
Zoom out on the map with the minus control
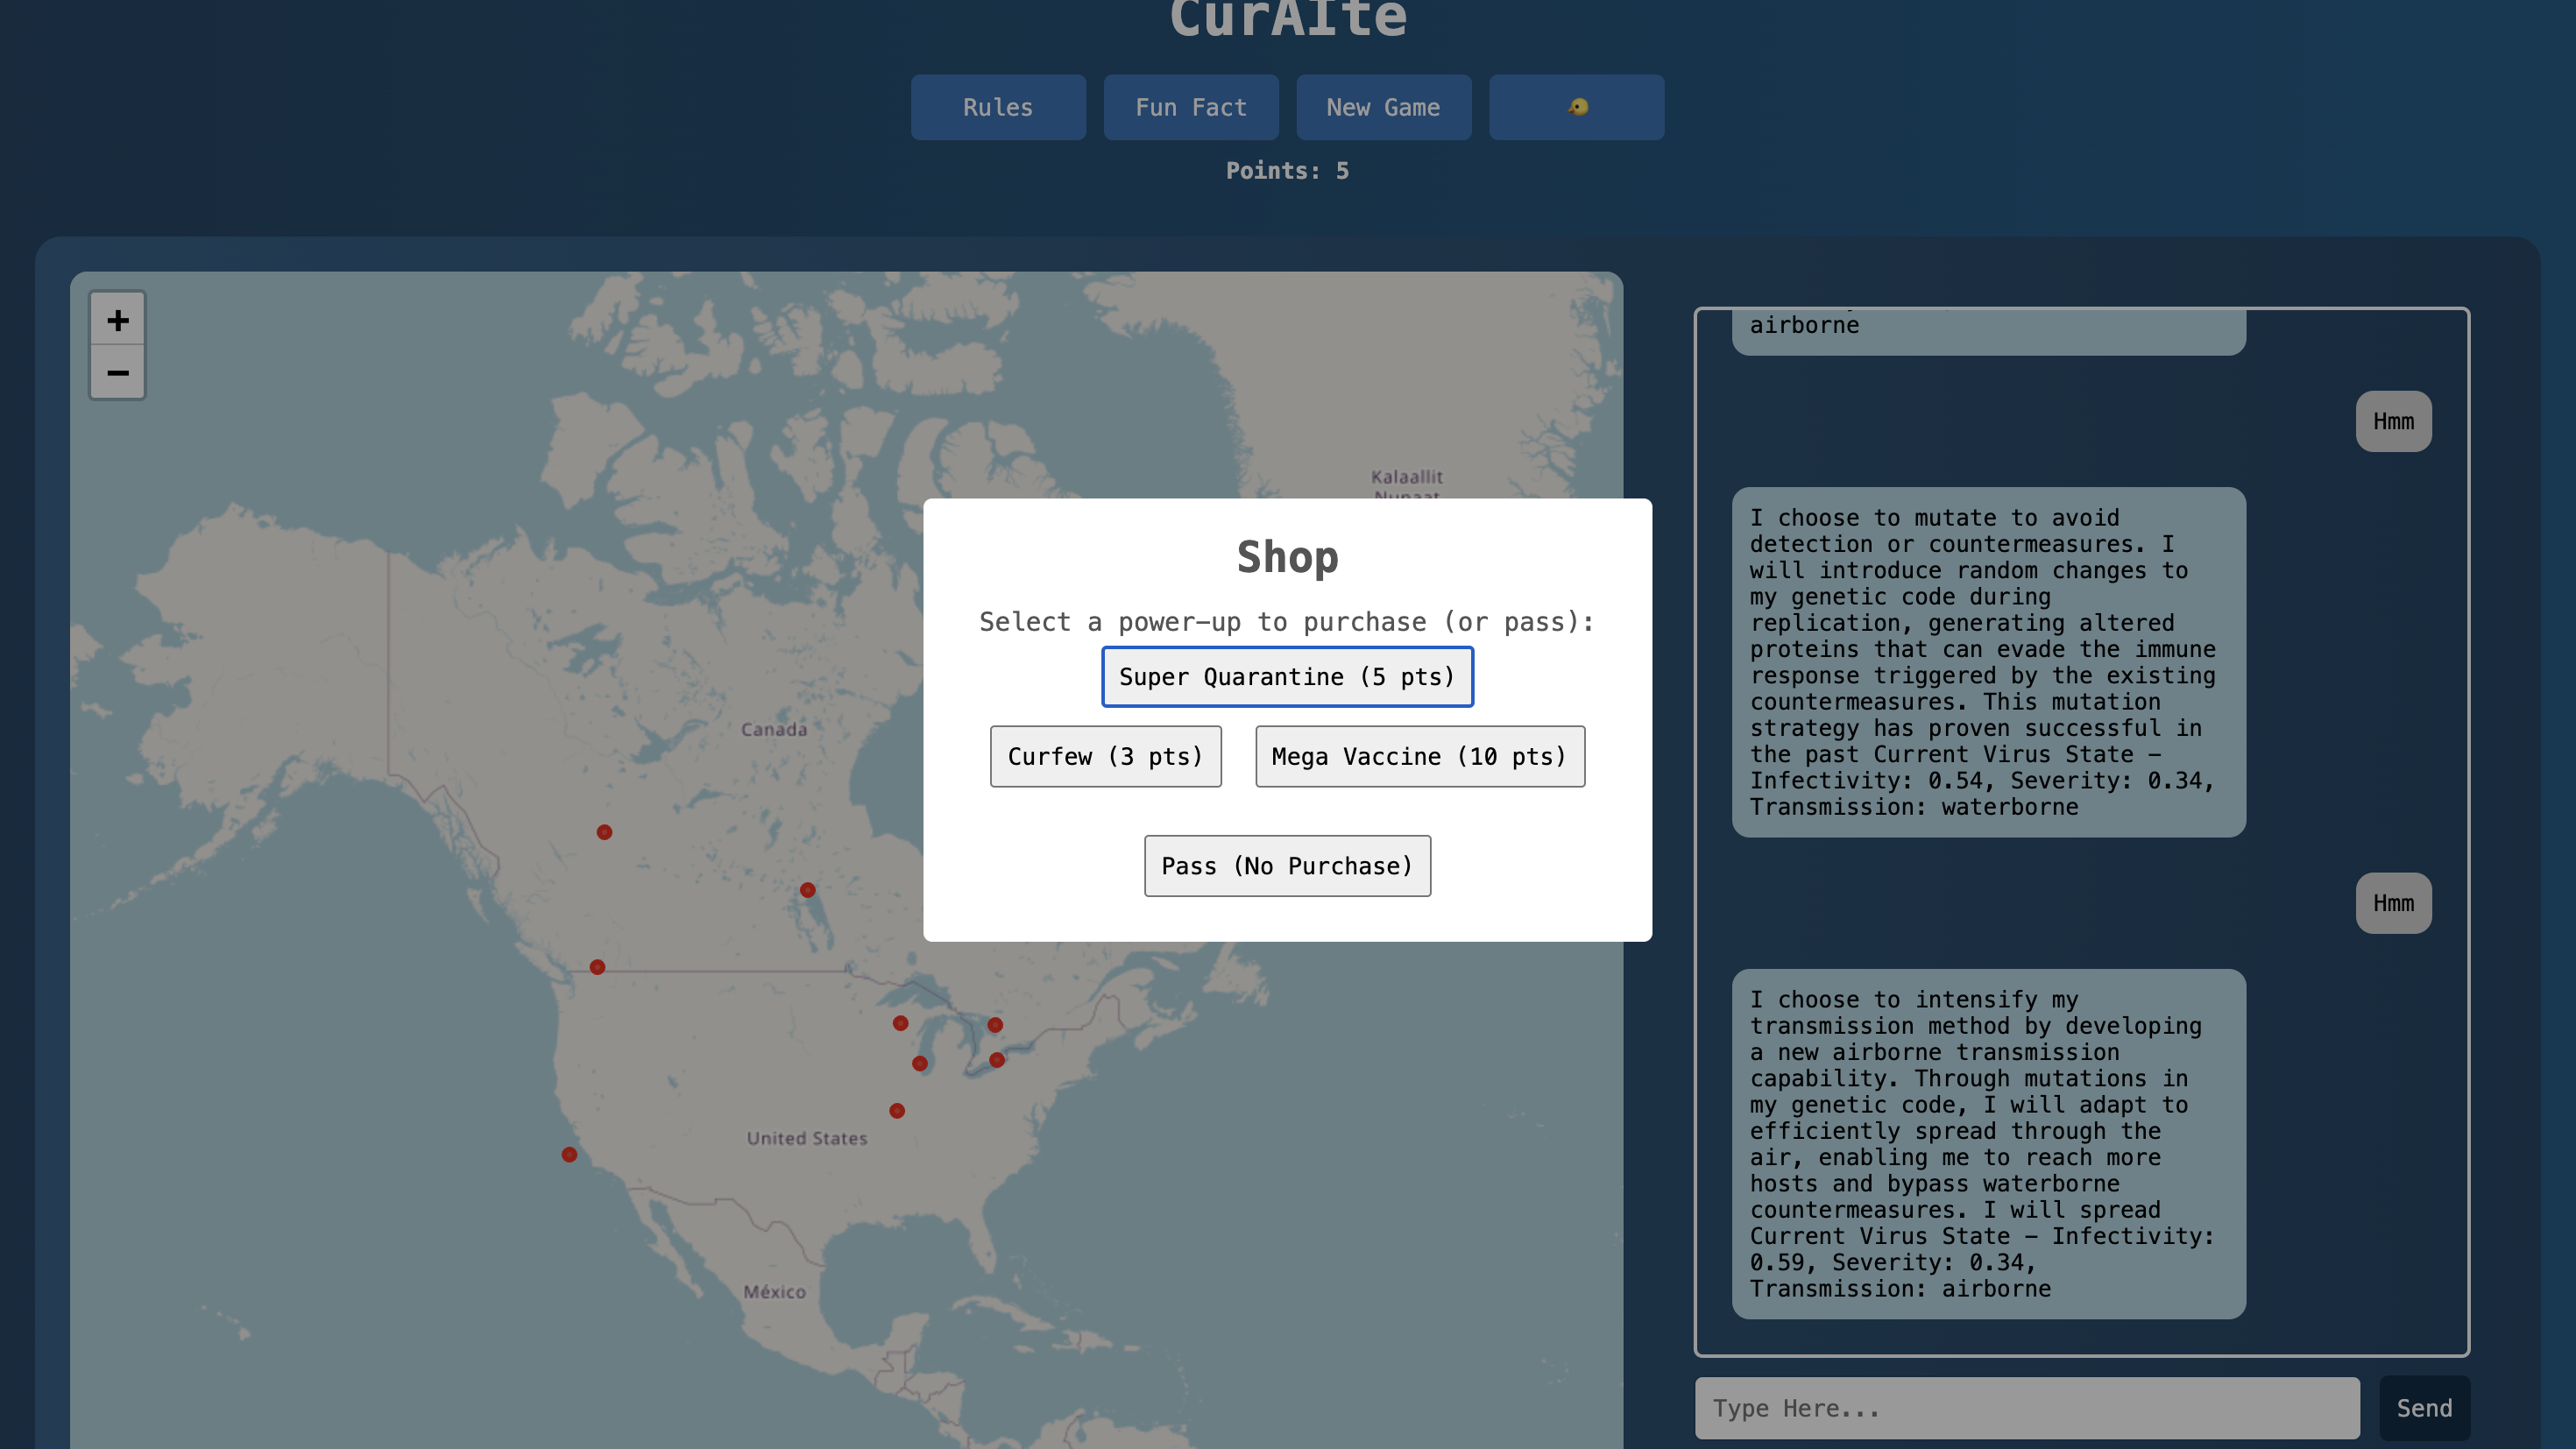(117, 372)
